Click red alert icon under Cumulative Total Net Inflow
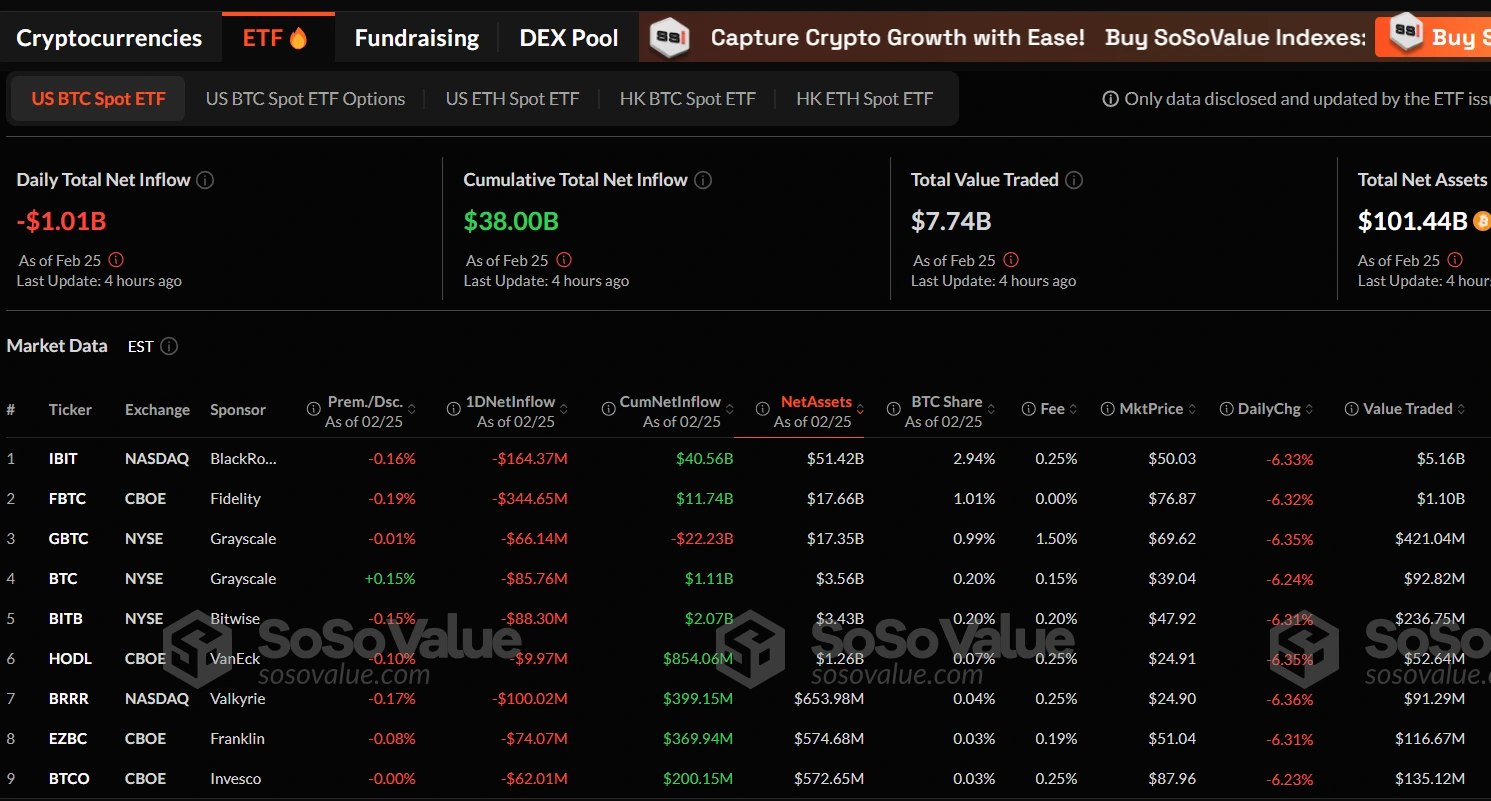 click(x=564, y=260)
